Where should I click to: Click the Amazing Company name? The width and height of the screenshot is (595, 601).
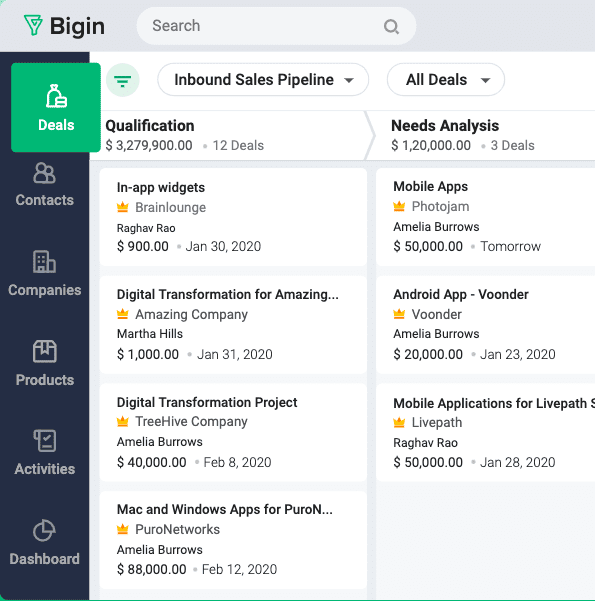pos(191,314)
